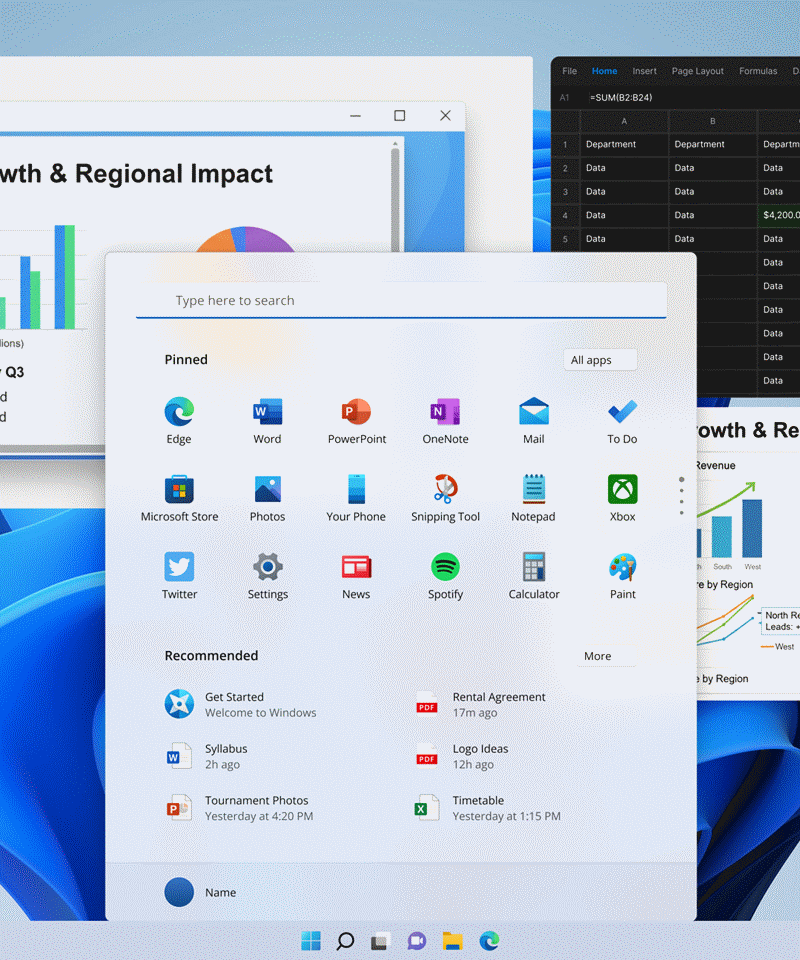Open Page Layout tab in spreadsheet
The image size is (800, 960).
(x=697, y=71)
